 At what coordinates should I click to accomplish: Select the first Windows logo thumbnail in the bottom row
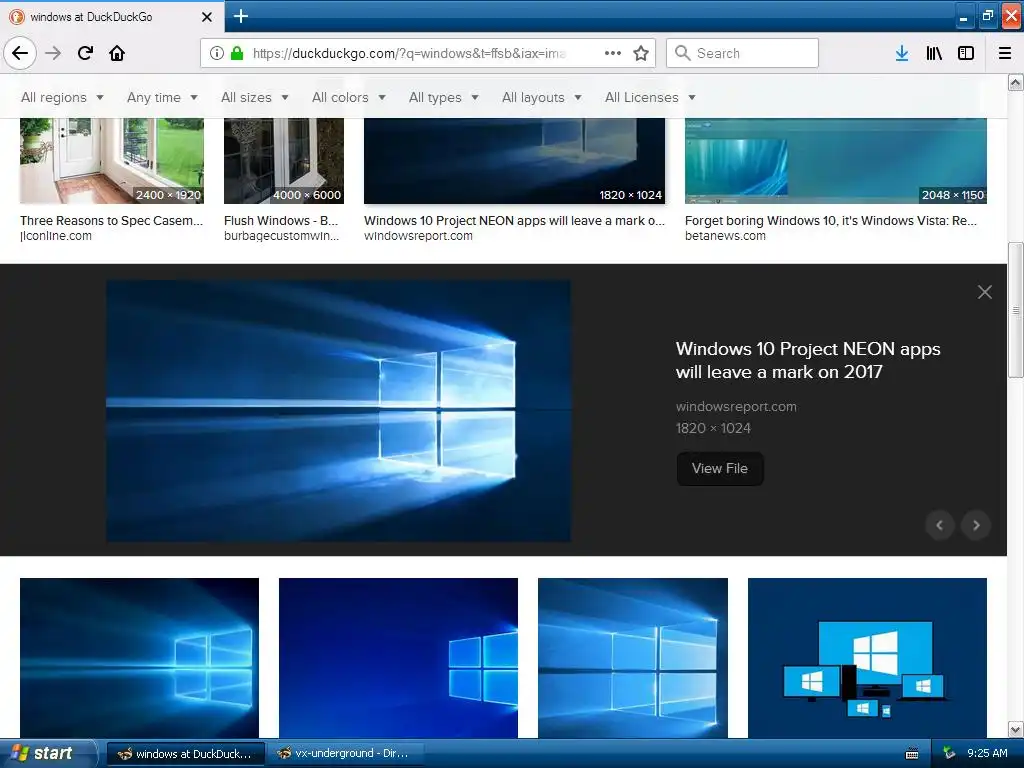coord(139,658)
